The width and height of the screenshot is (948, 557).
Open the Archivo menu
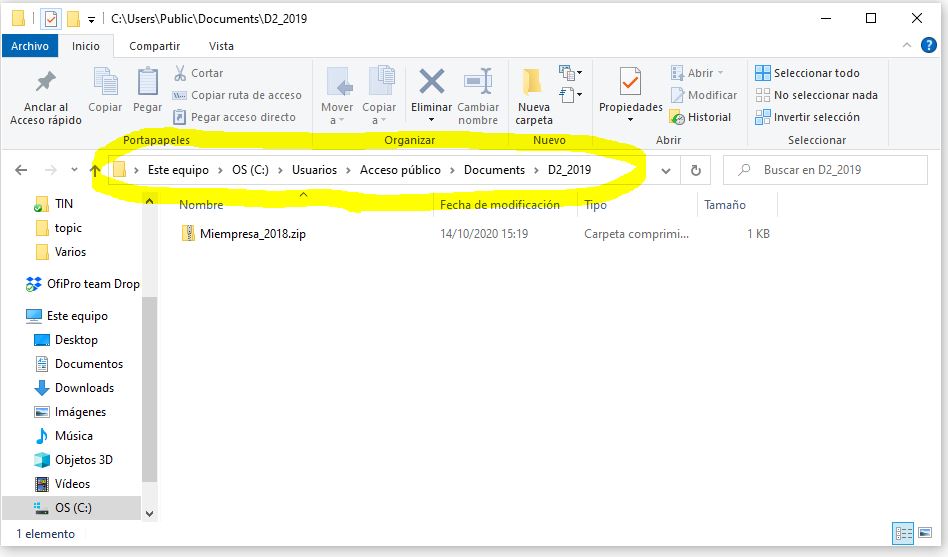[30, 46]
